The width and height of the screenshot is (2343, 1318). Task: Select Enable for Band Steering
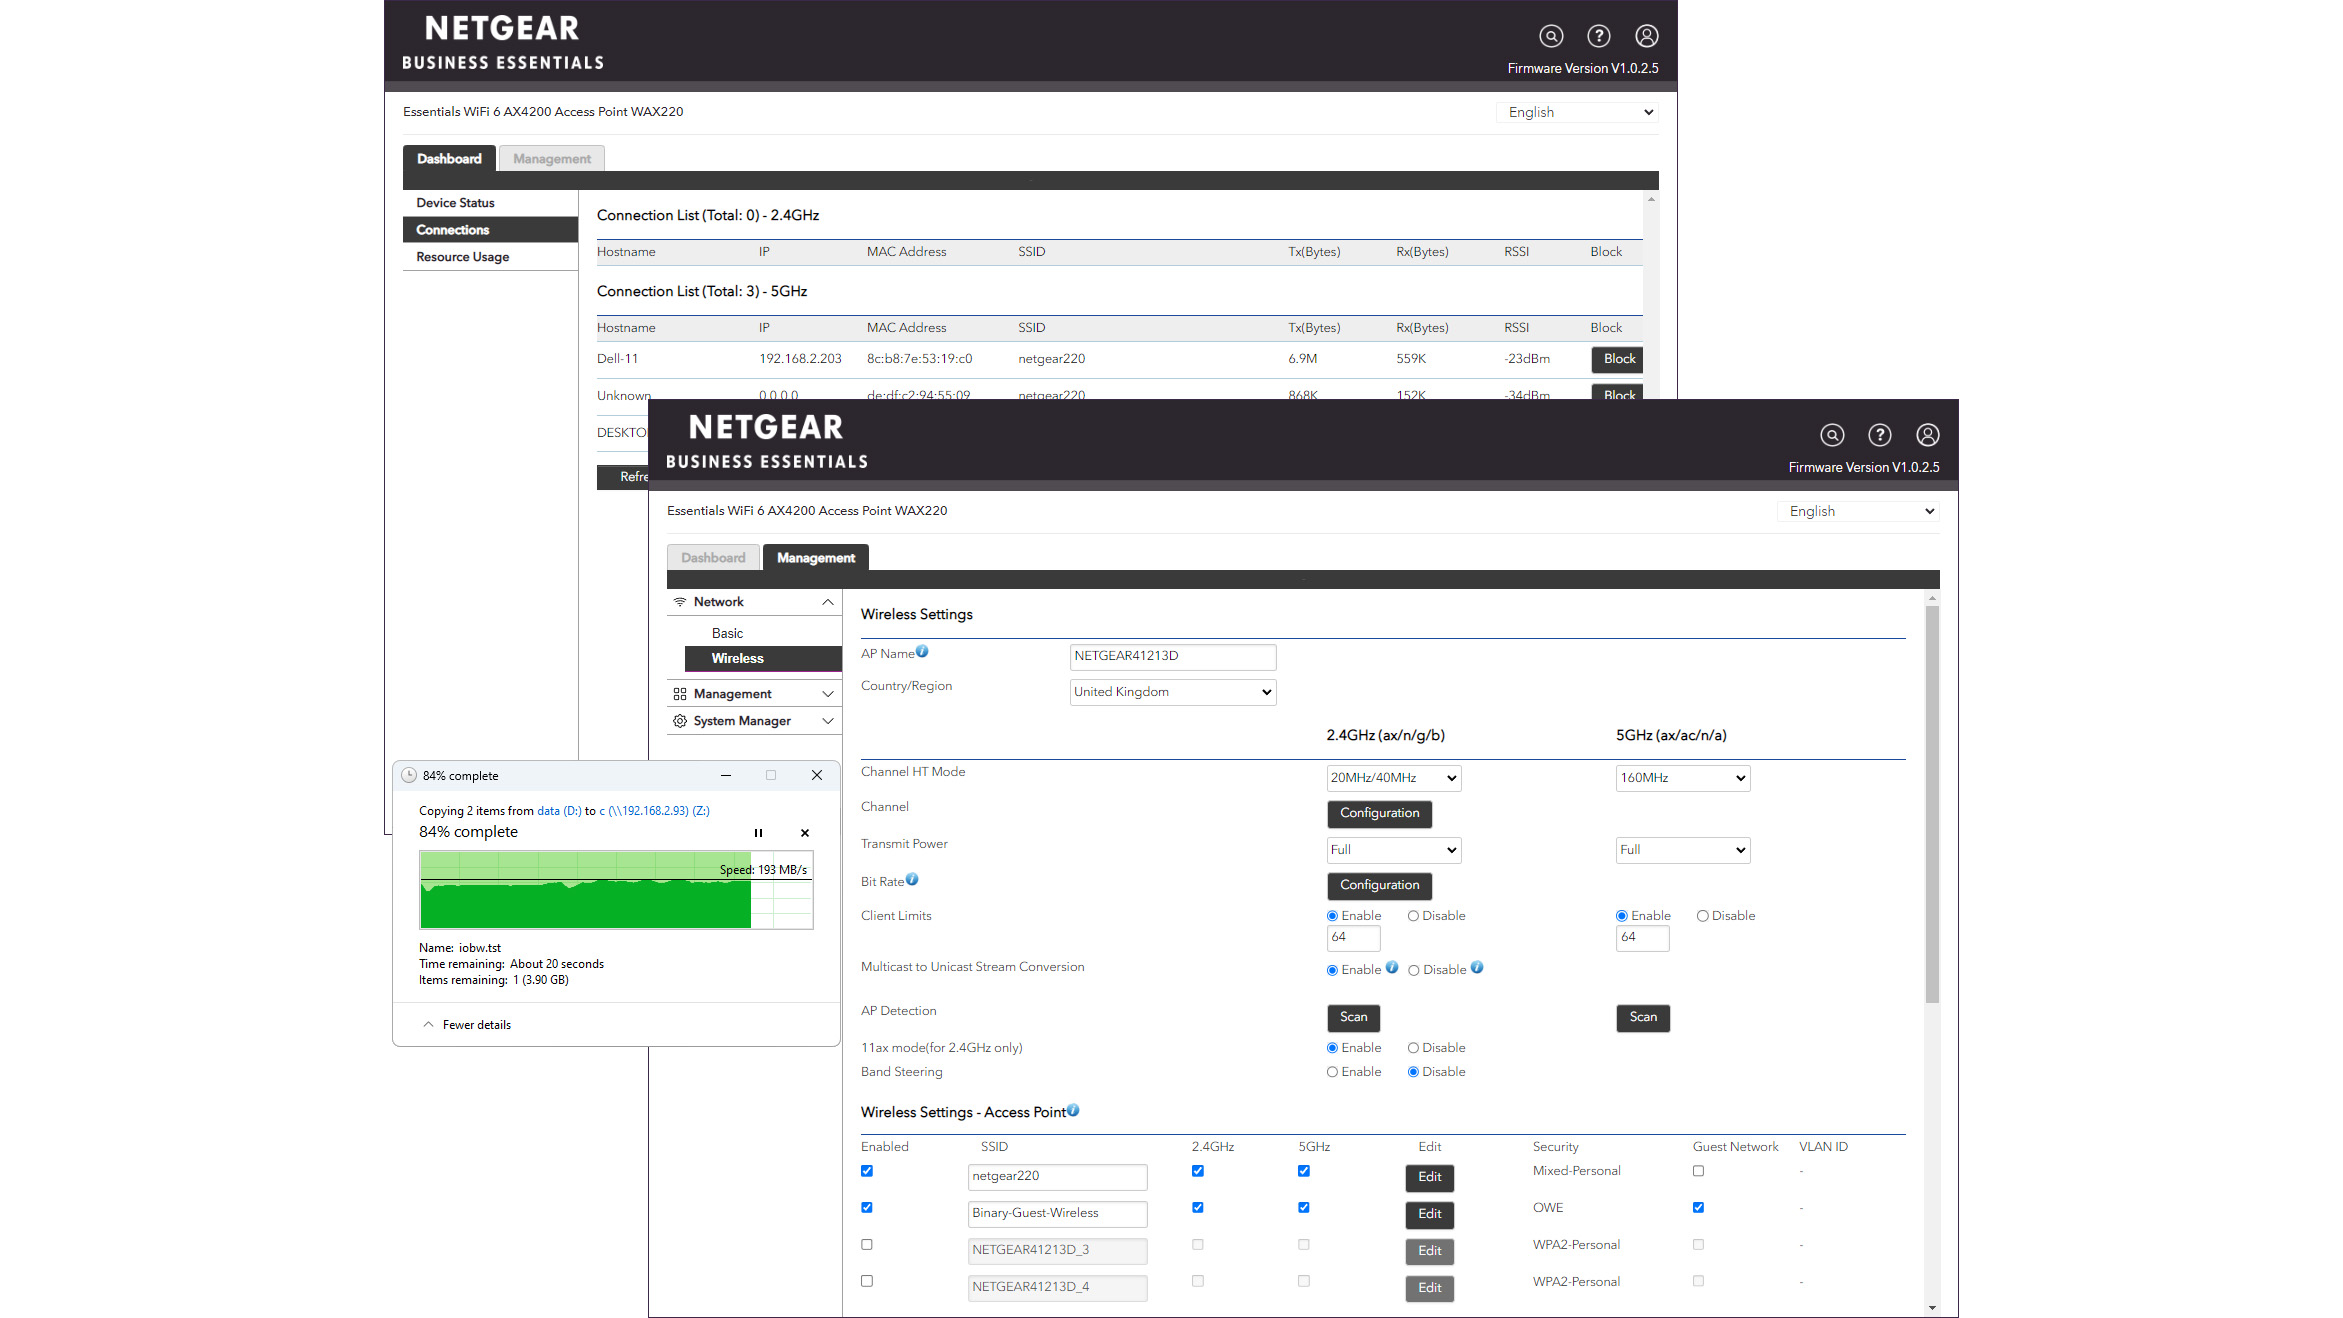tap(1332, 1072)
